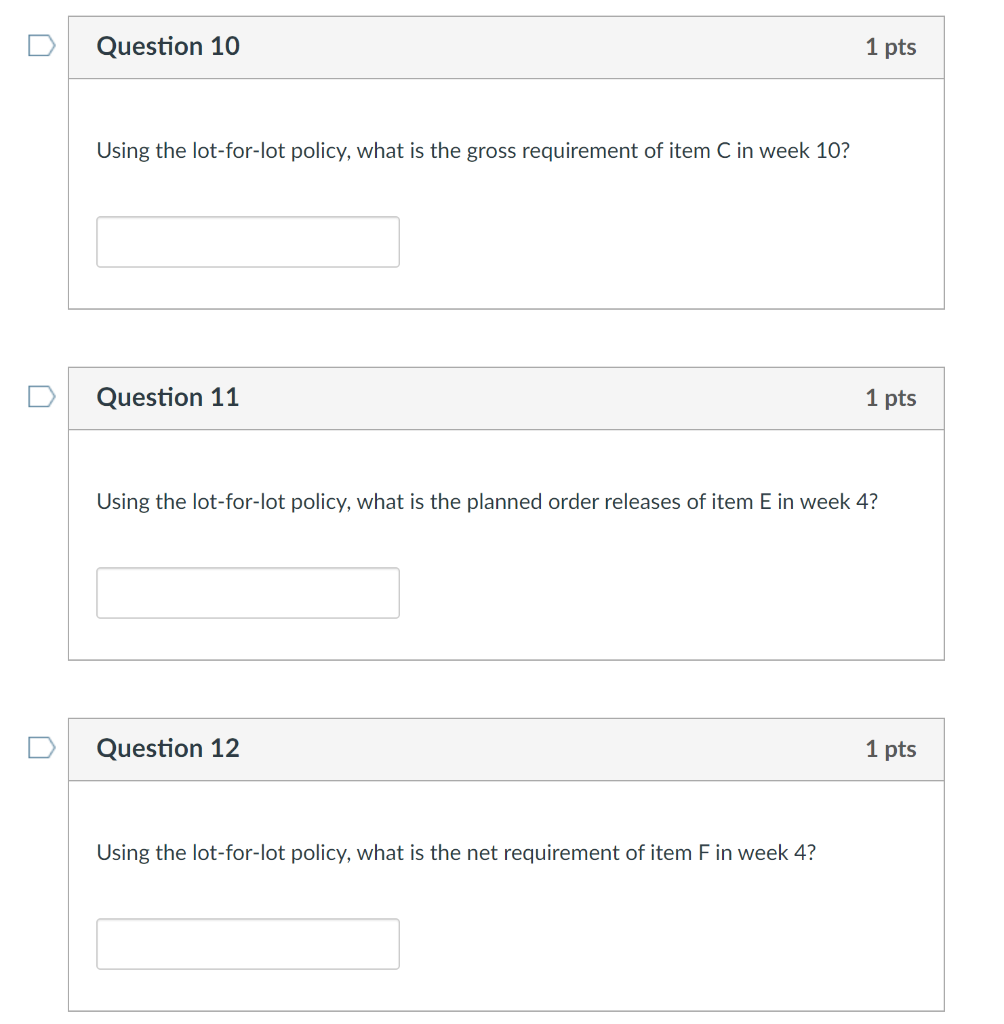The height and width of the screenshot is (1024, 1004).
Task: Flag Question 11 for review
Action: [41, 397]
